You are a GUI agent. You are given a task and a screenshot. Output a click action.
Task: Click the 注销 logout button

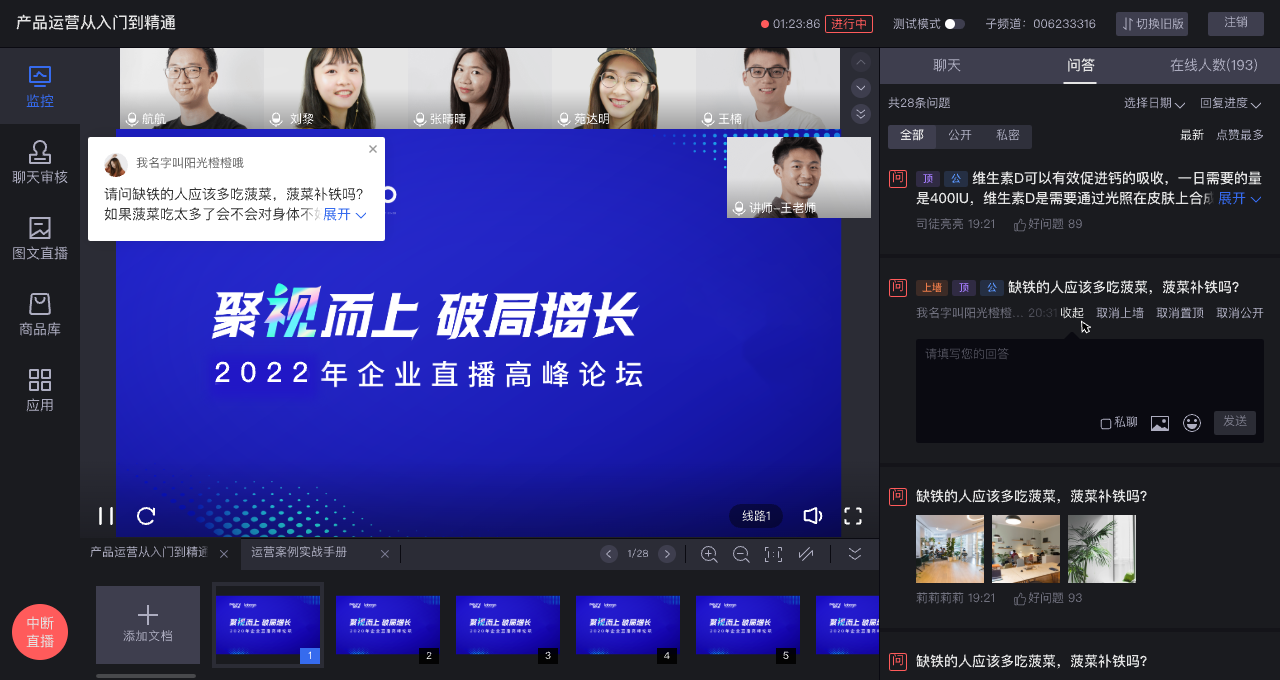click(x=1235, y=23)
